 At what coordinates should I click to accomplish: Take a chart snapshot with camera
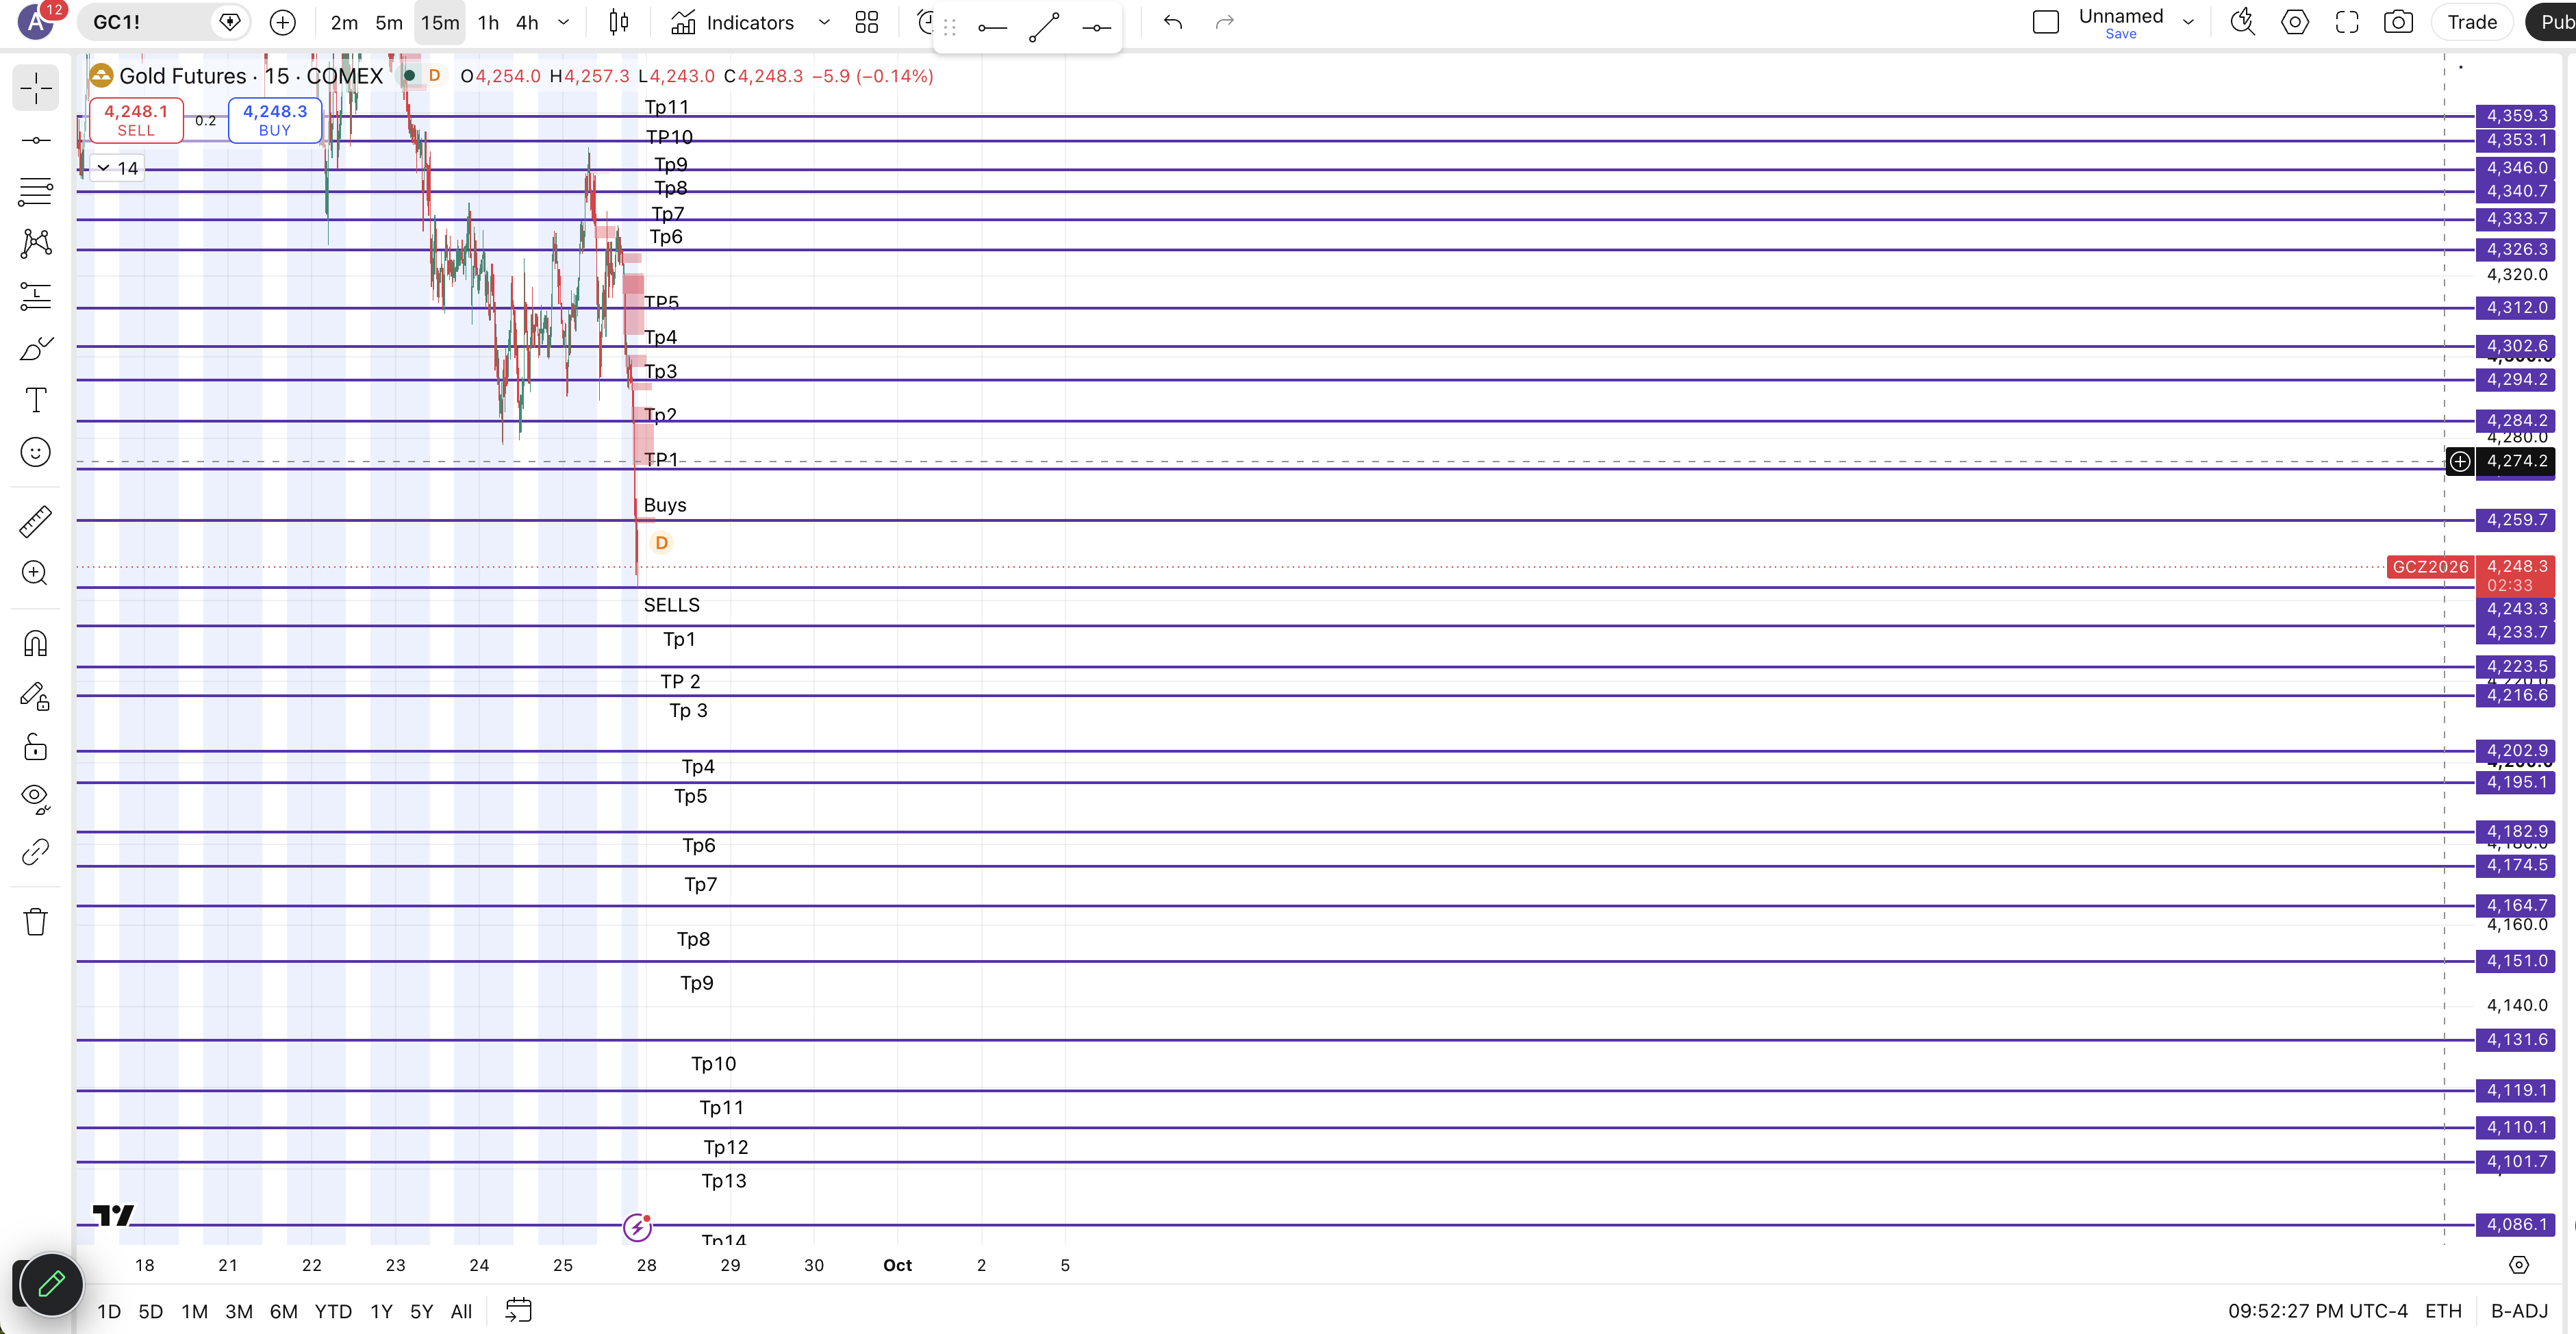(2398, 22)
